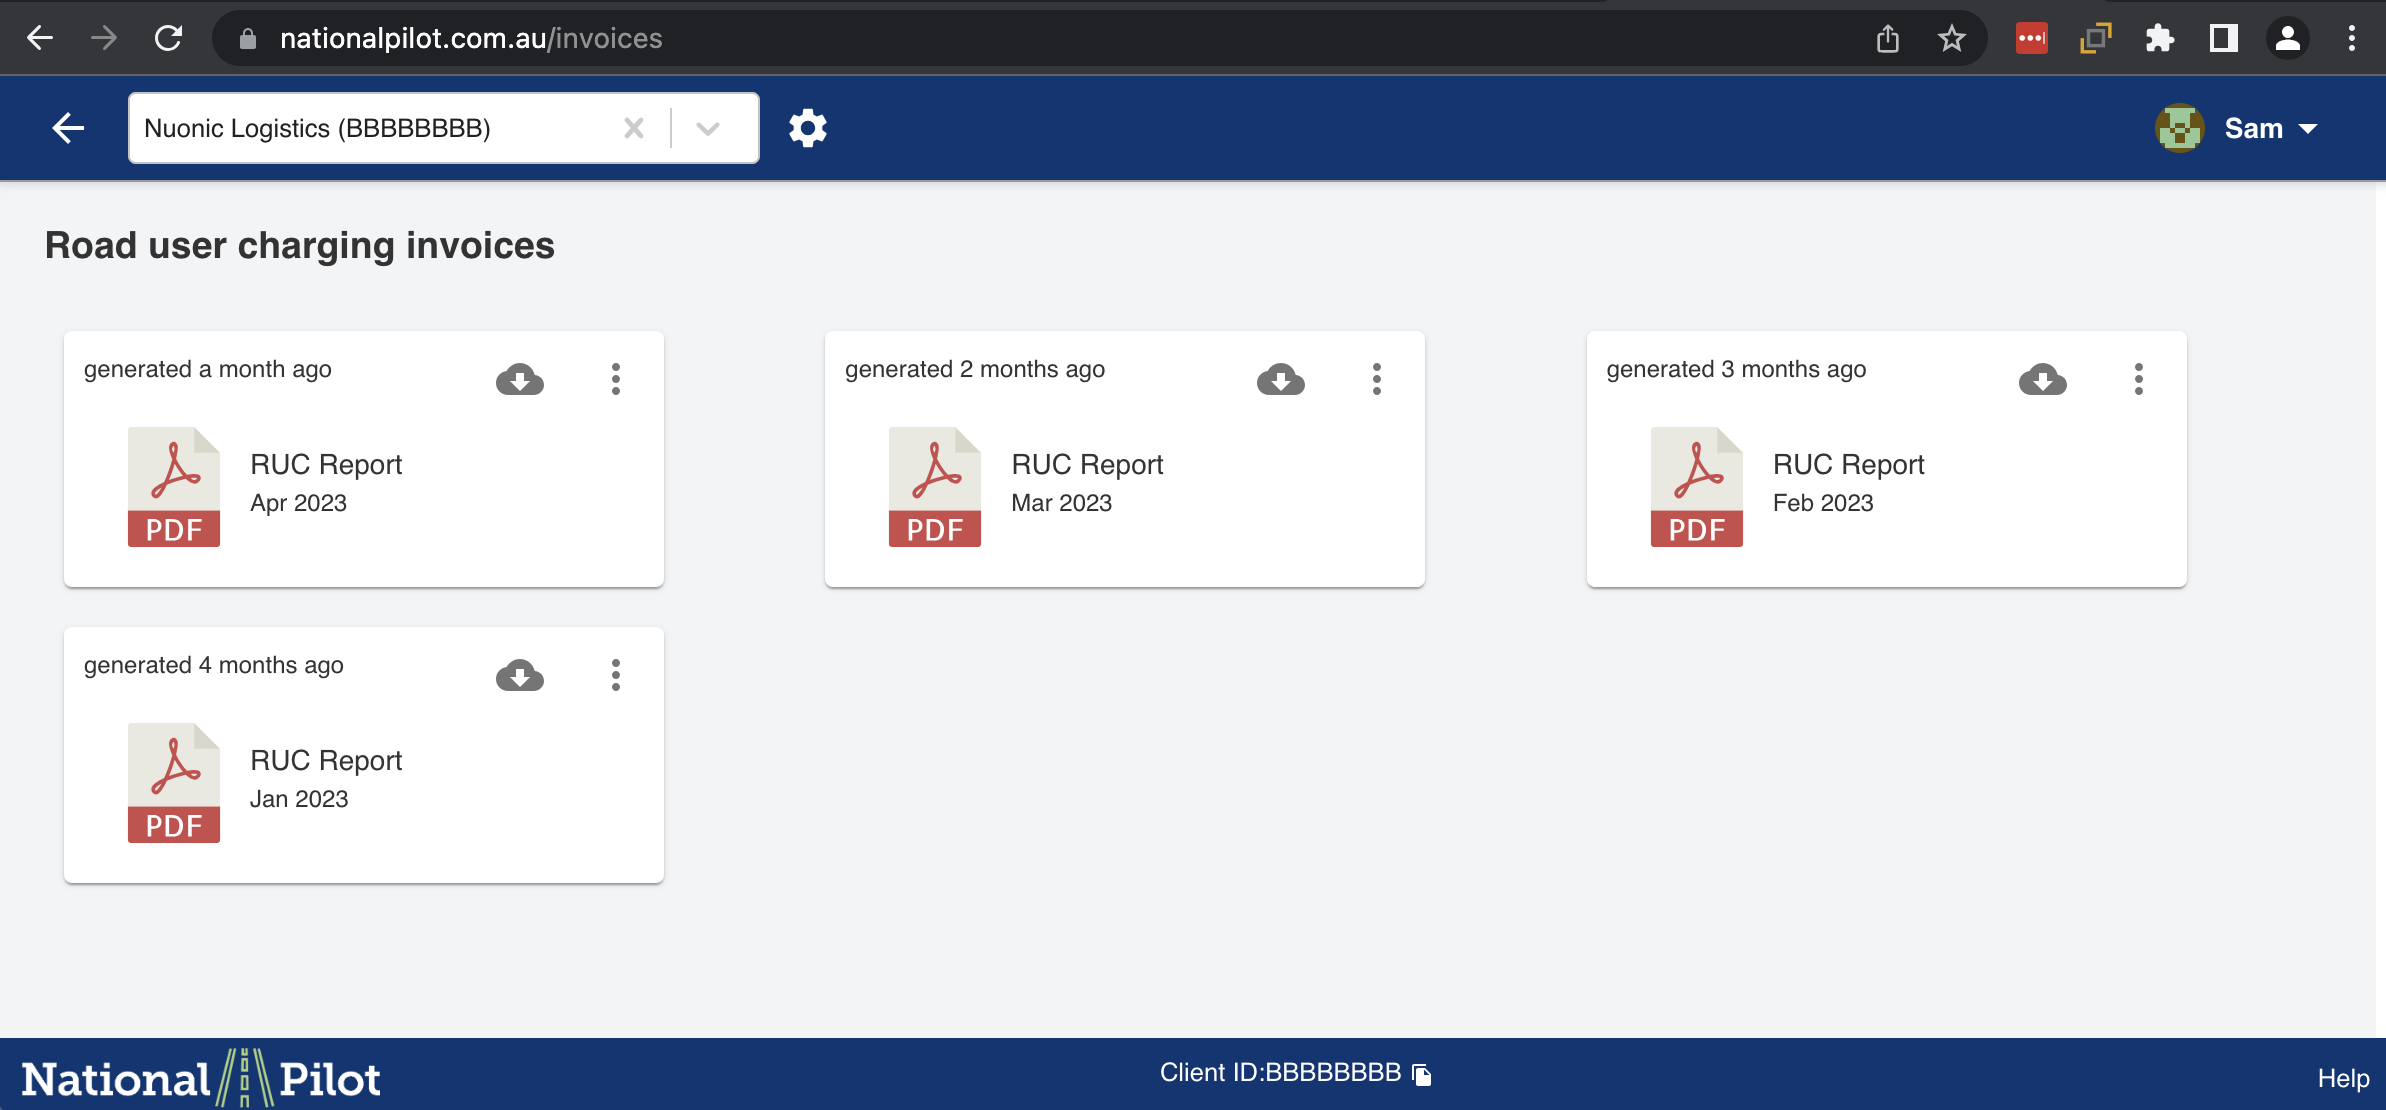Click the National Pilot logo
The image size is (2386, 1110).
click(x=201, y=1078)
